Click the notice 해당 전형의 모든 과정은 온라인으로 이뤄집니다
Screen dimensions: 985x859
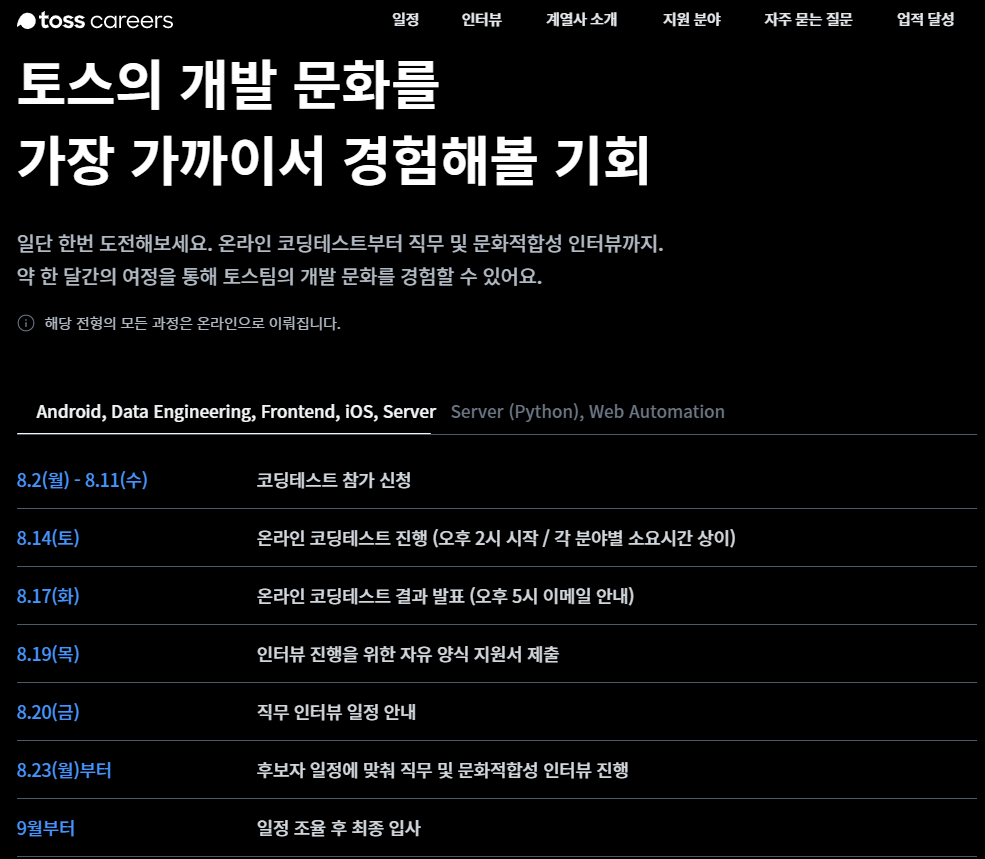point(192,323)
